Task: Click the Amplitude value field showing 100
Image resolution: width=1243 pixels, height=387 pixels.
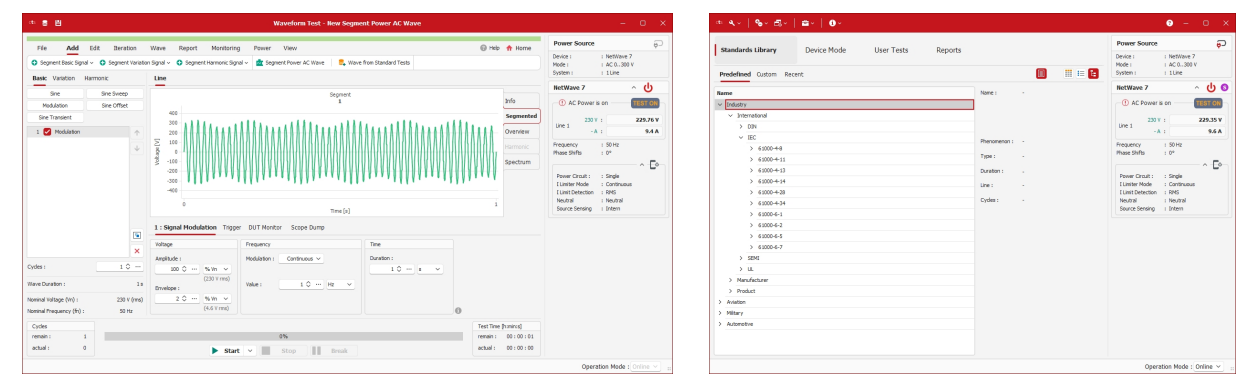Action: 178,270
